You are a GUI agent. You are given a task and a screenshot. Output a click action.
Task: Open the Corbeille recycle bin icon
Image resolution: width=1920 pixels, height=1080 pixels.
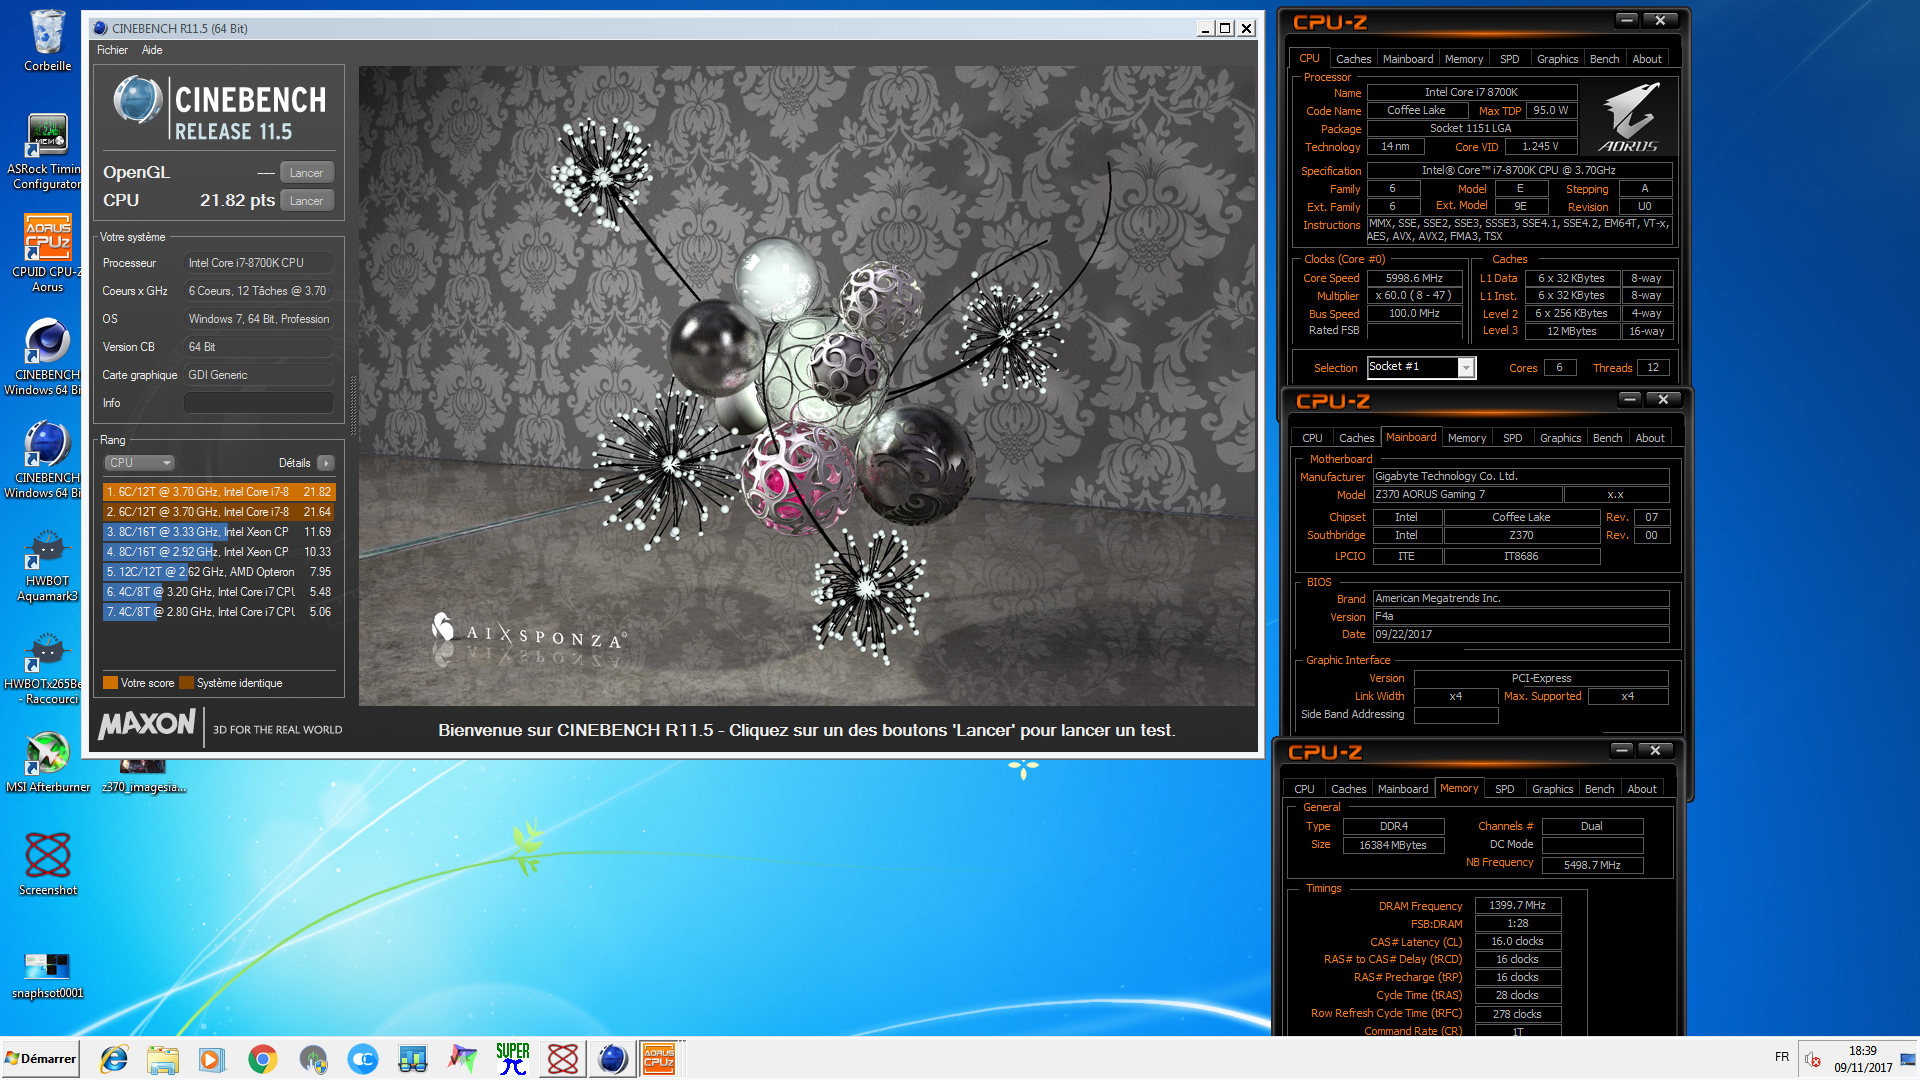click(x=47, y=40)
